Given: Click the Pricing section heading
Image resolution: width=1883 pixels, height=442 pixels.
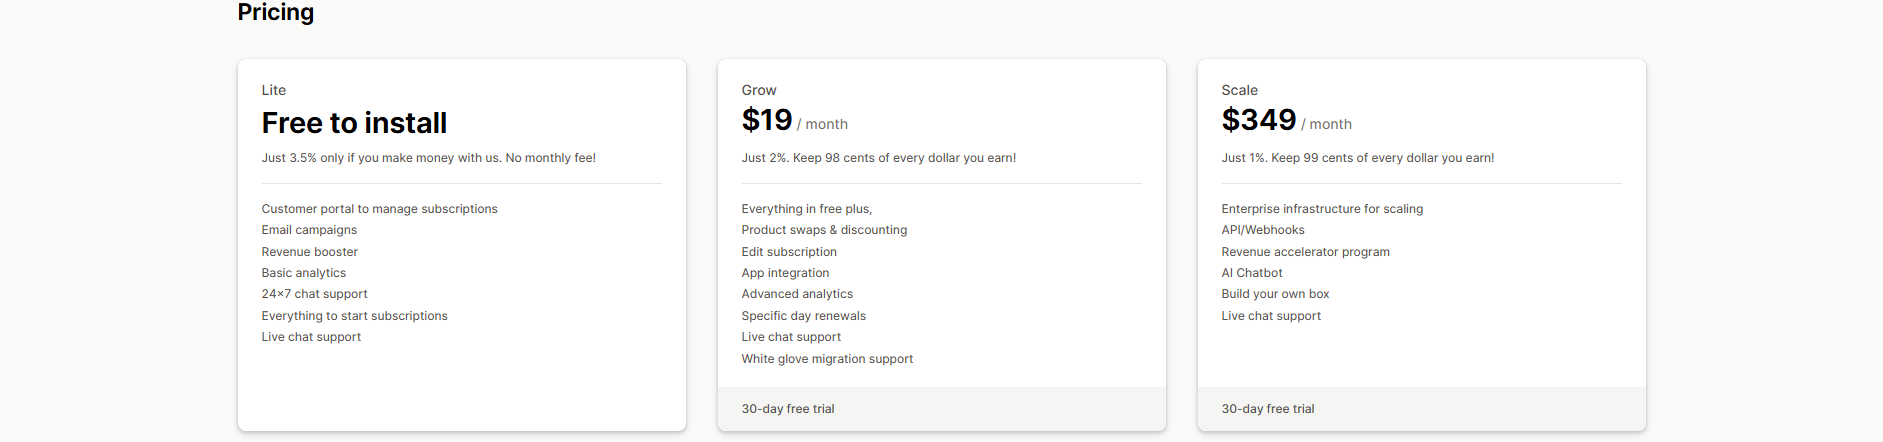Looking at the screenshot, I should pyautogui.click(x=276, y=13).
